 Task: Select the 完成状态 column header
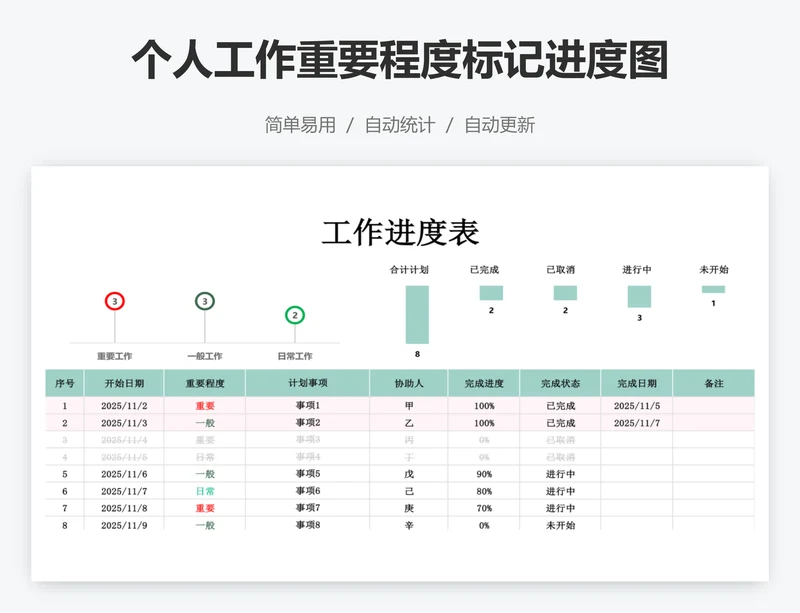(560, 383)
